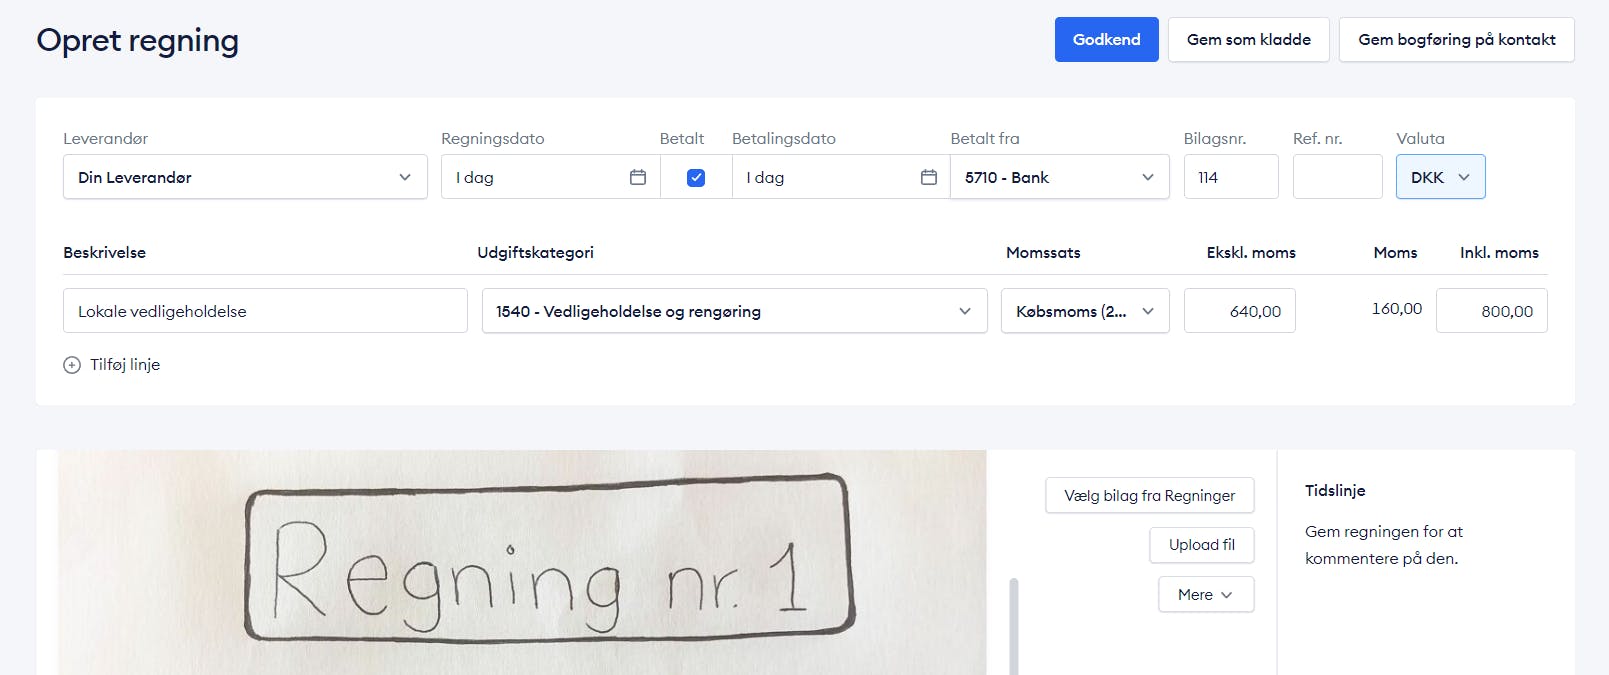The height and width of the screenshot is (675, 1609).
Task: Click the Godkend button
Action: pyautogui.click(x=1106, y=40)
